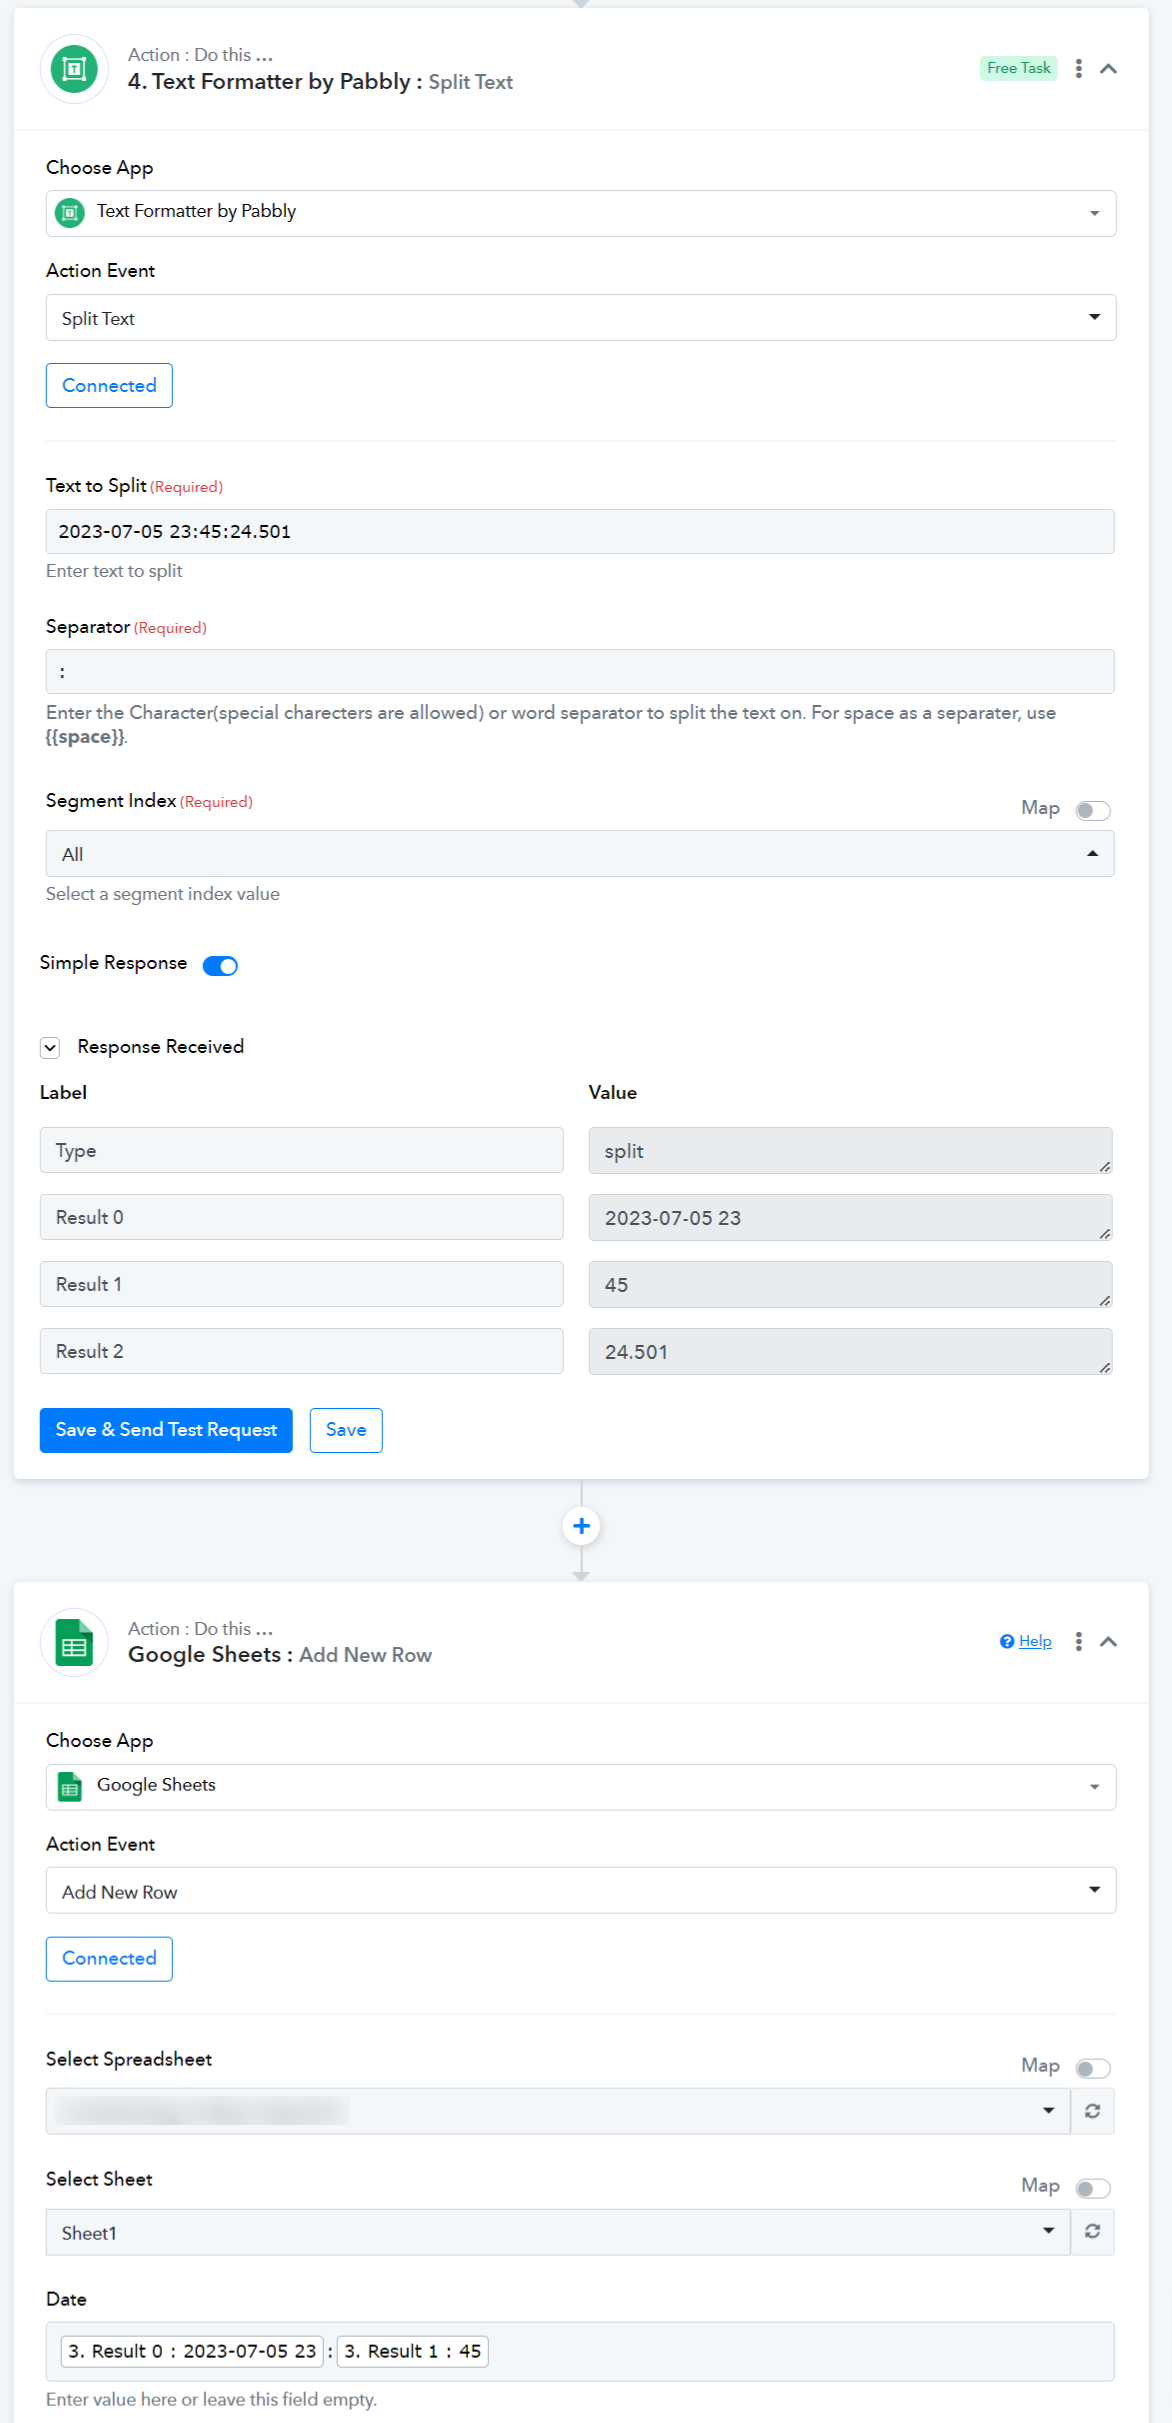Click the Save button
This screenshot has width=1172, height=2423.
(346, 1430)
